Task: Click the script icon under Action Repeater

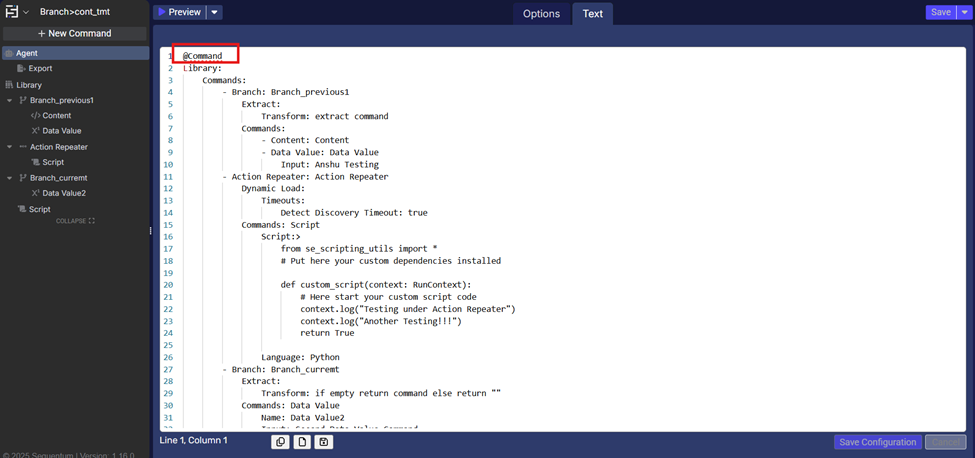Action: point(35,162)
